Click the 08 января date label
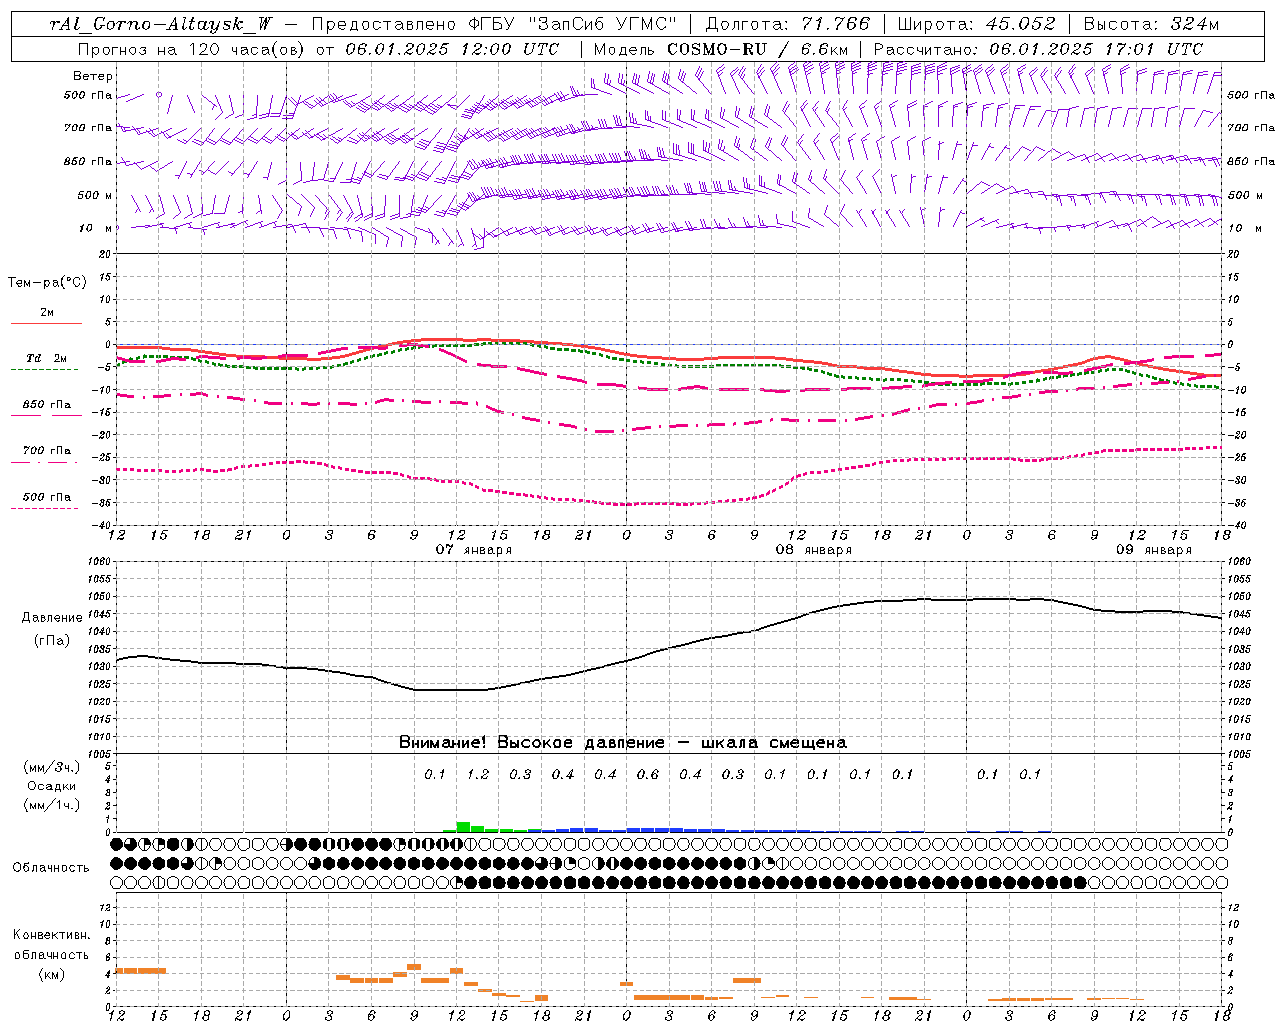Image resolution: width=1280 pixels, height=1024 pixels. coord(814,549)
